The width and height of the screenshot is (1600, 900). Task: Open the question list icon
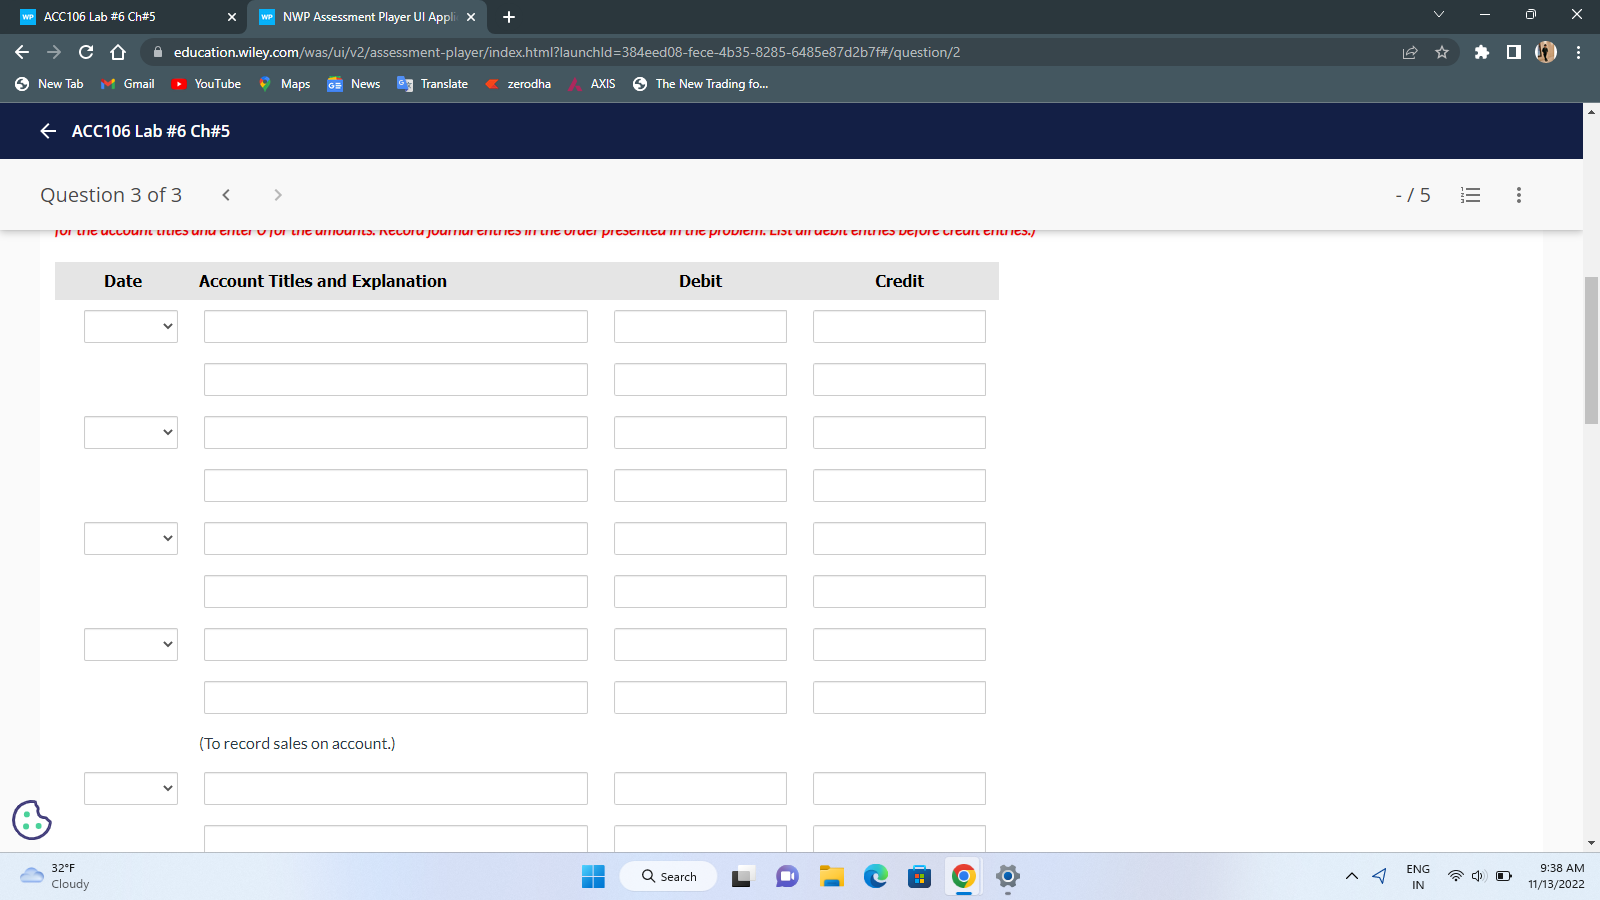(1470, 195)
